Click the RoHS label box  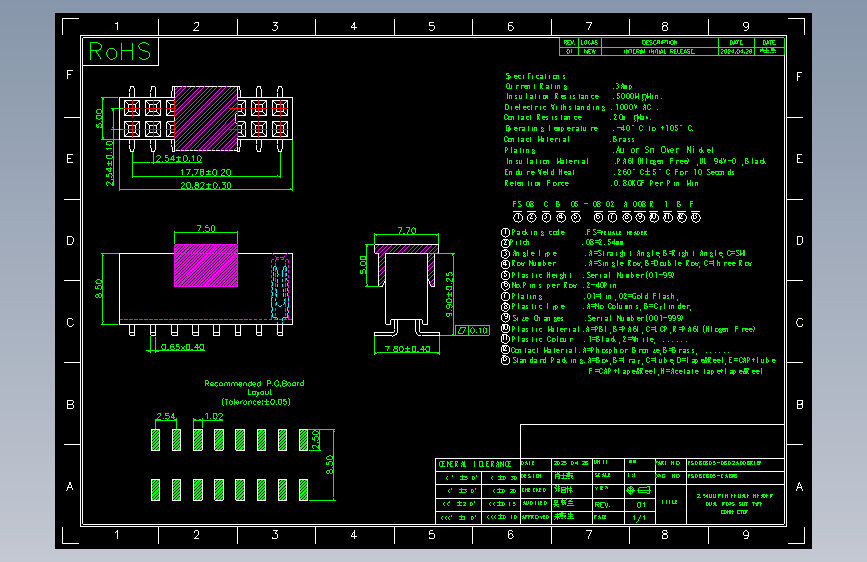(121, 51)
